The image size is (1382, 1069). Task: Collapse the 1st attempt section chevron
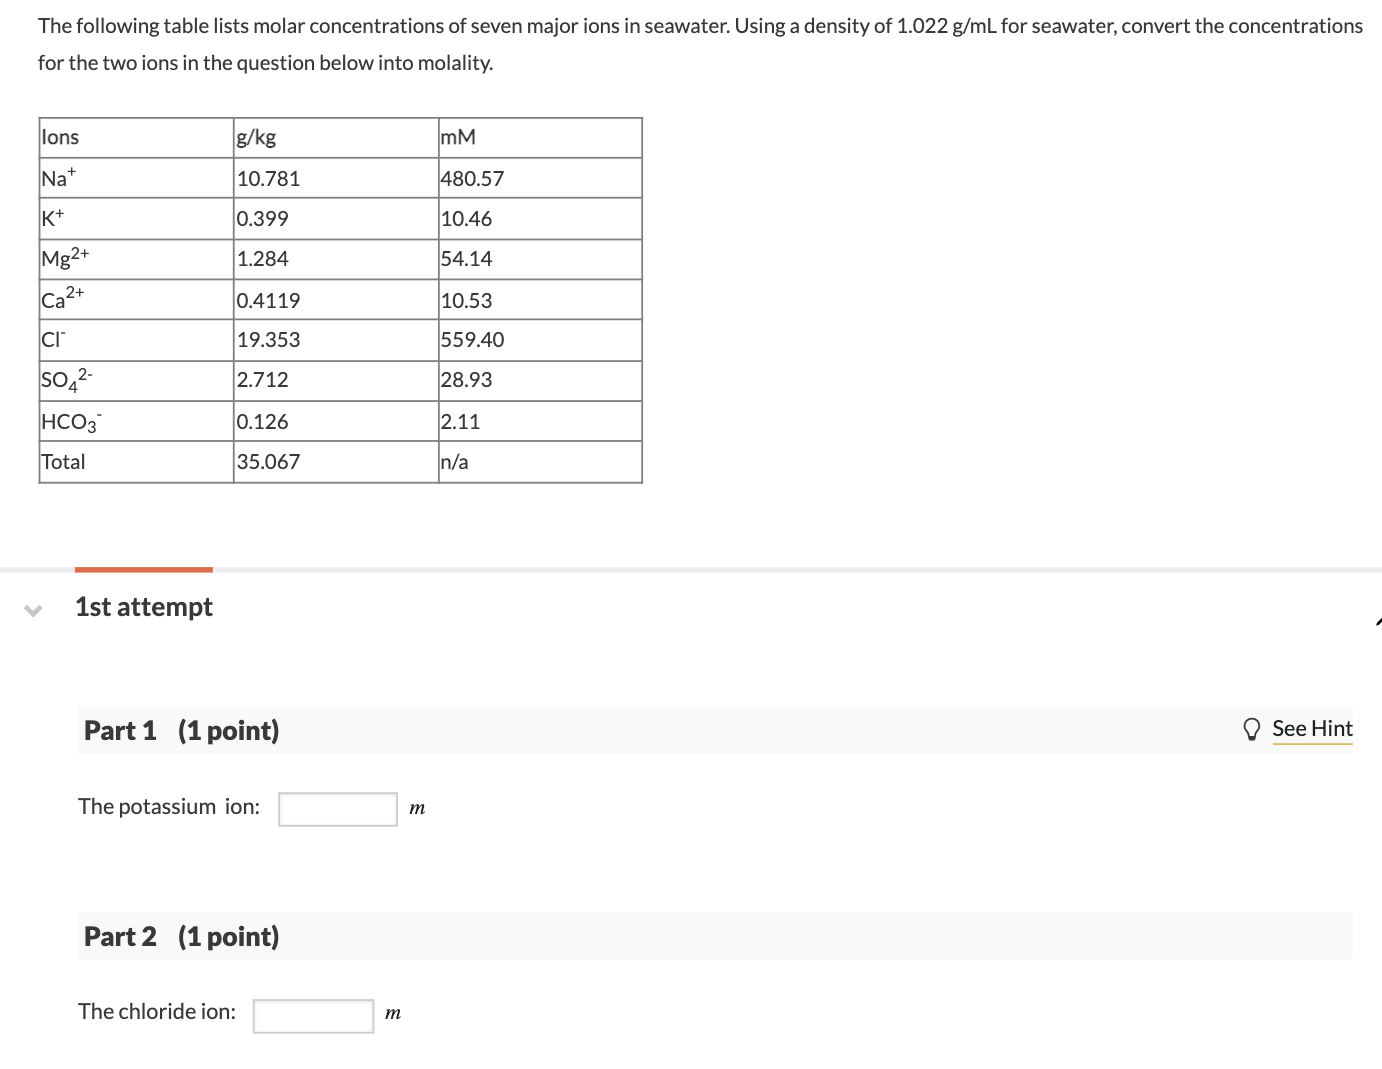coord(32,609)
